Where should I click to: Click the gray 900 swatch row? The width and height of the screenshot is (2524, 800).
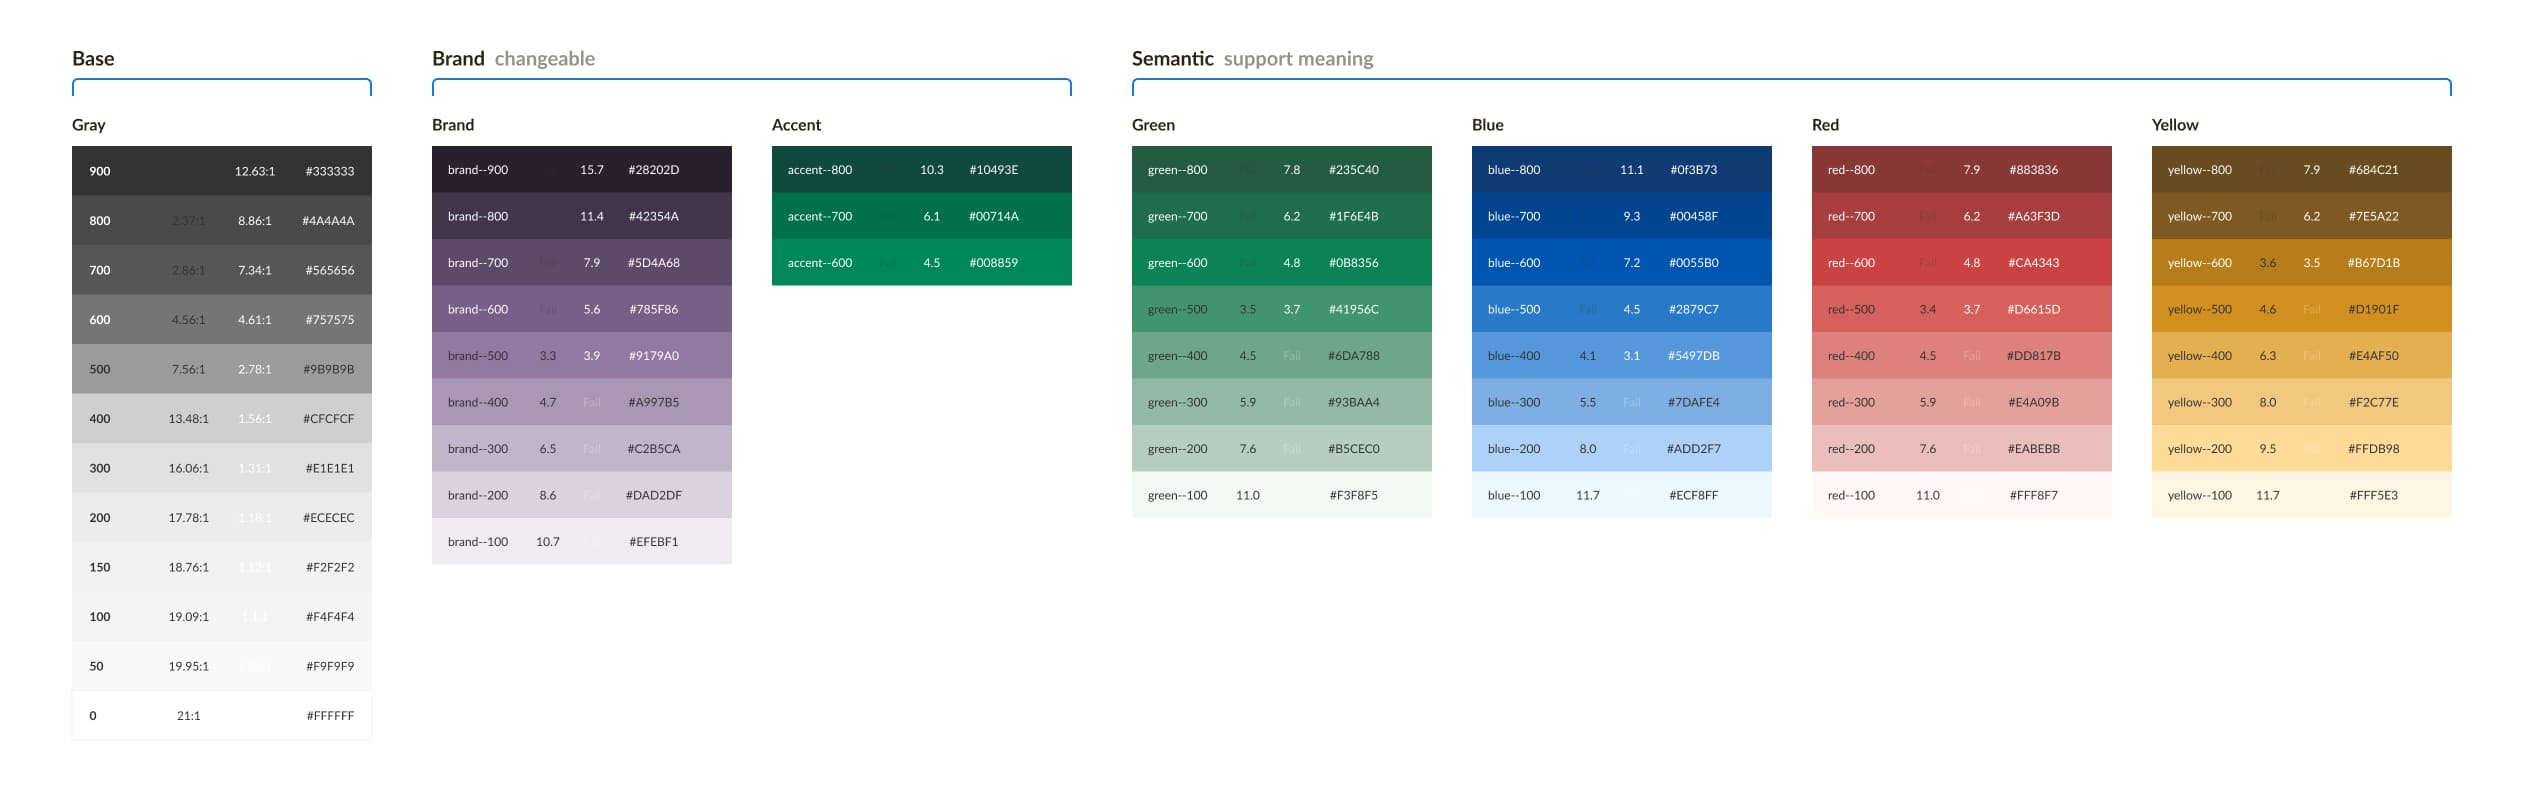(x=221, y=171)
